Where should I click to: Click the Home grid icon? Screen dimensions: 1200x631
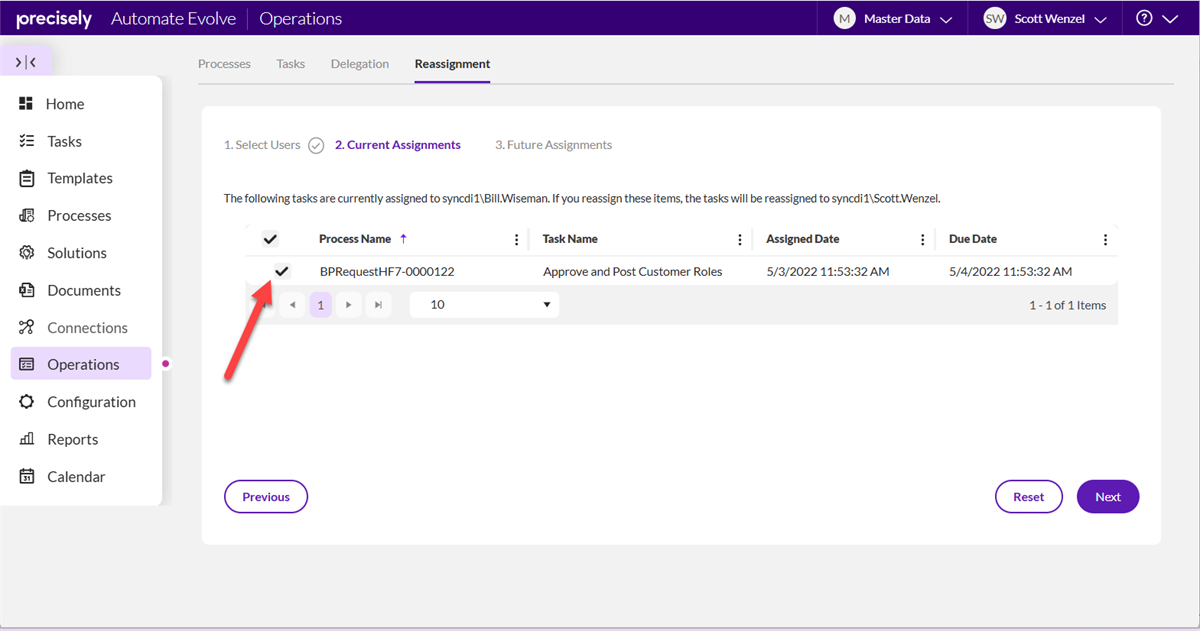(x=27, y=104)
